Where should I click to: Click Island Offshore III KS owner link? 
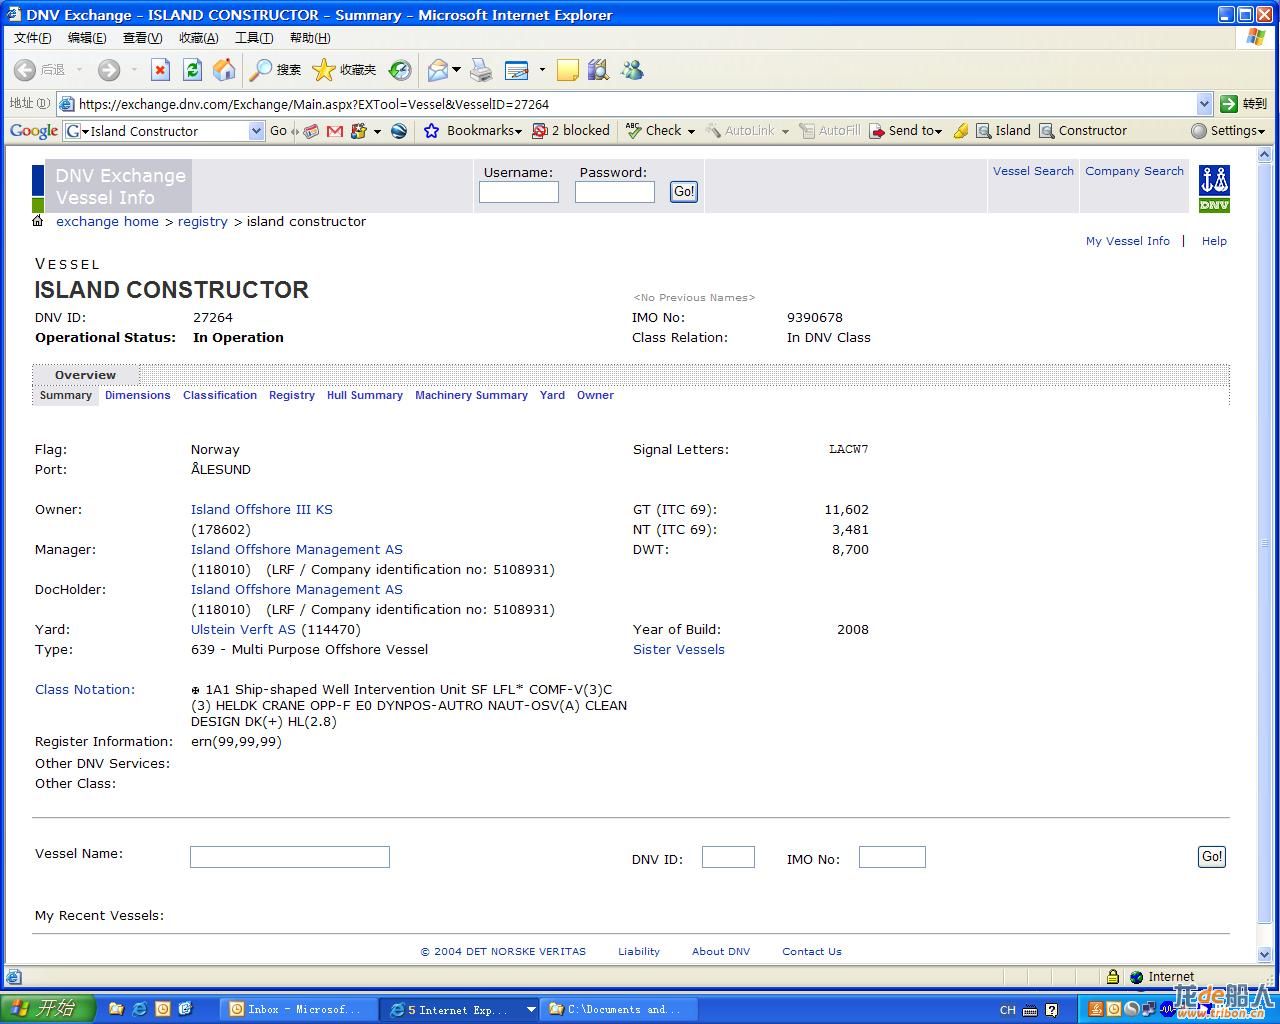(262, 509)
